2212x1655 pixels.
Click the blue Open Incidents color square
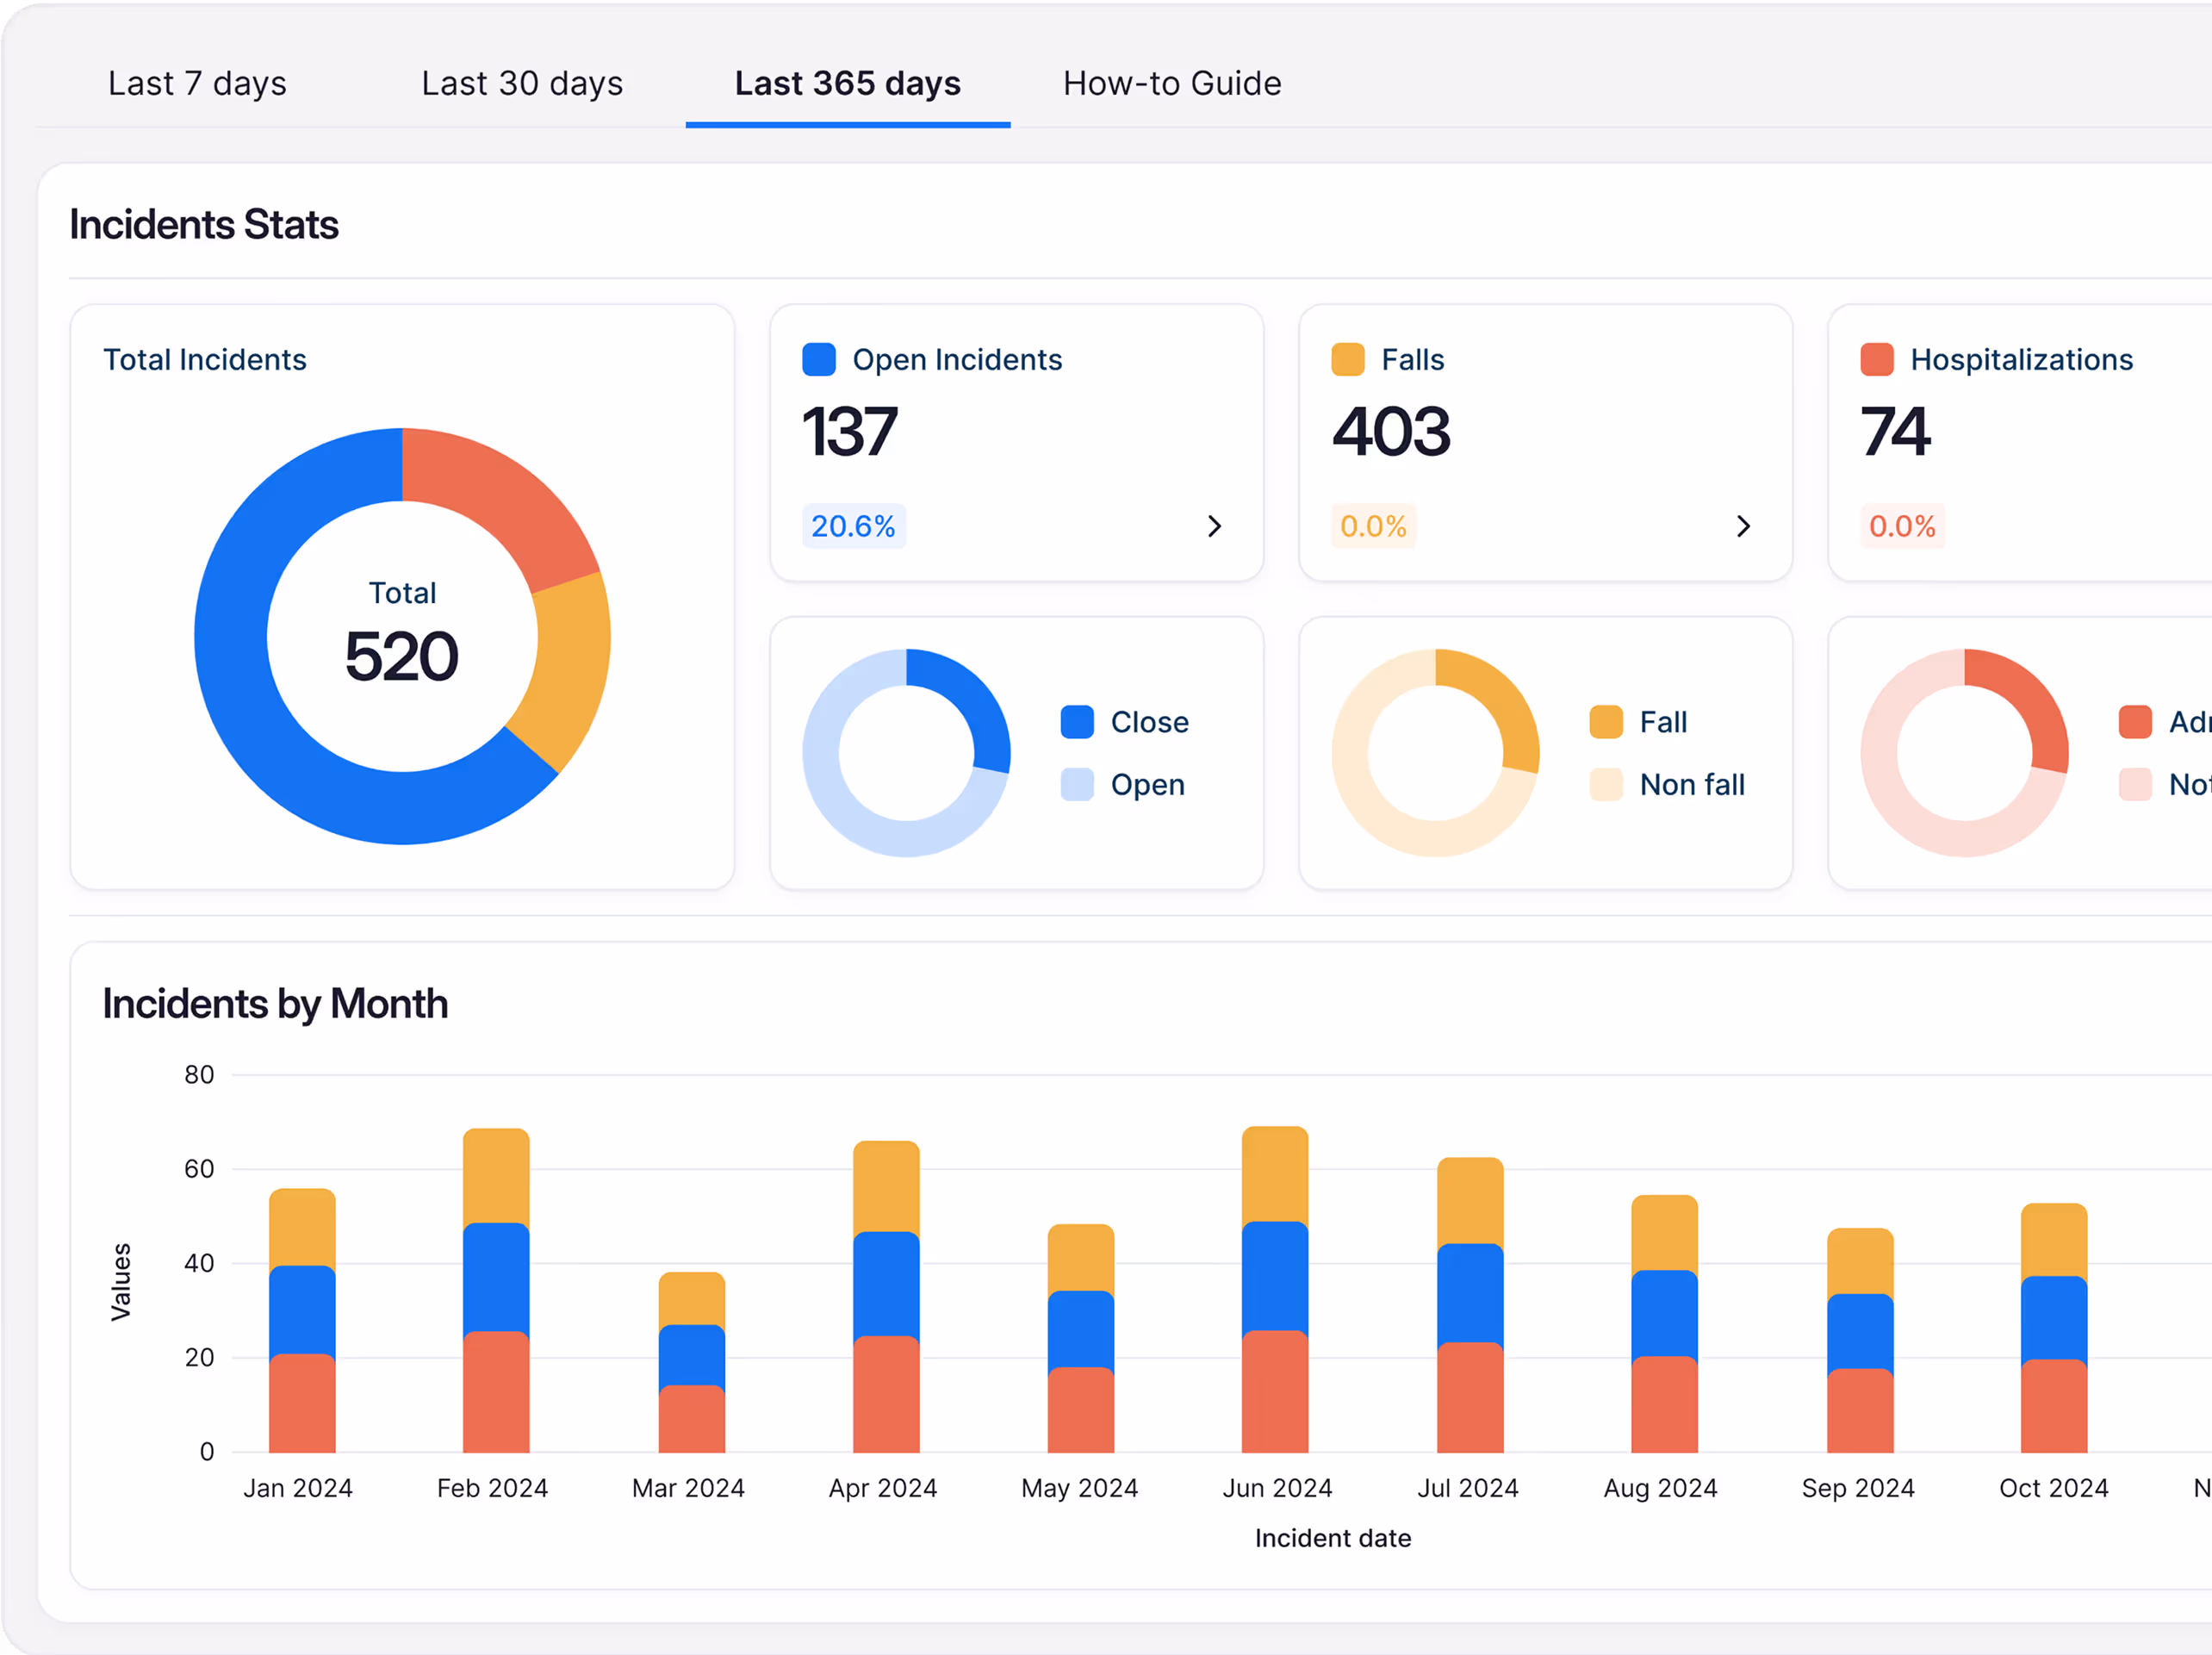819,360
